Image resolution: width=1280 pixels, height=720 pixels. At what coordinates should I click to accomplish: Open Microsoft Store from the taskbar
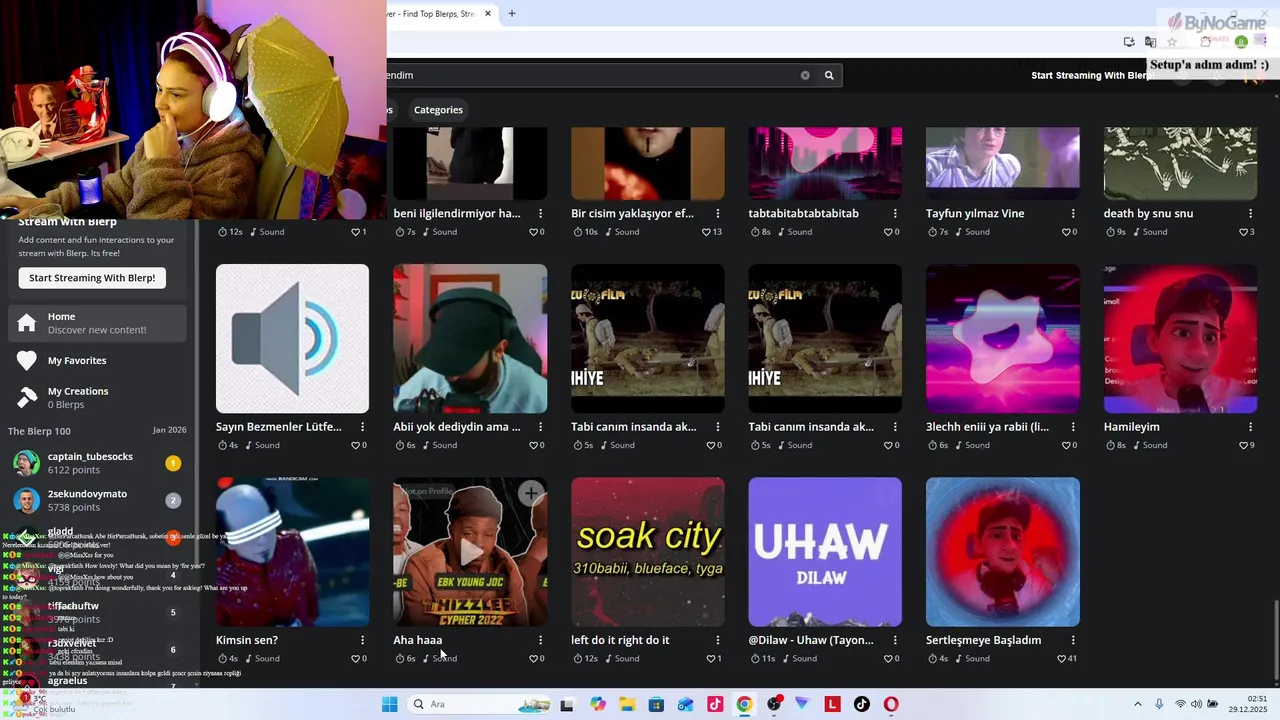coord(656,704)
